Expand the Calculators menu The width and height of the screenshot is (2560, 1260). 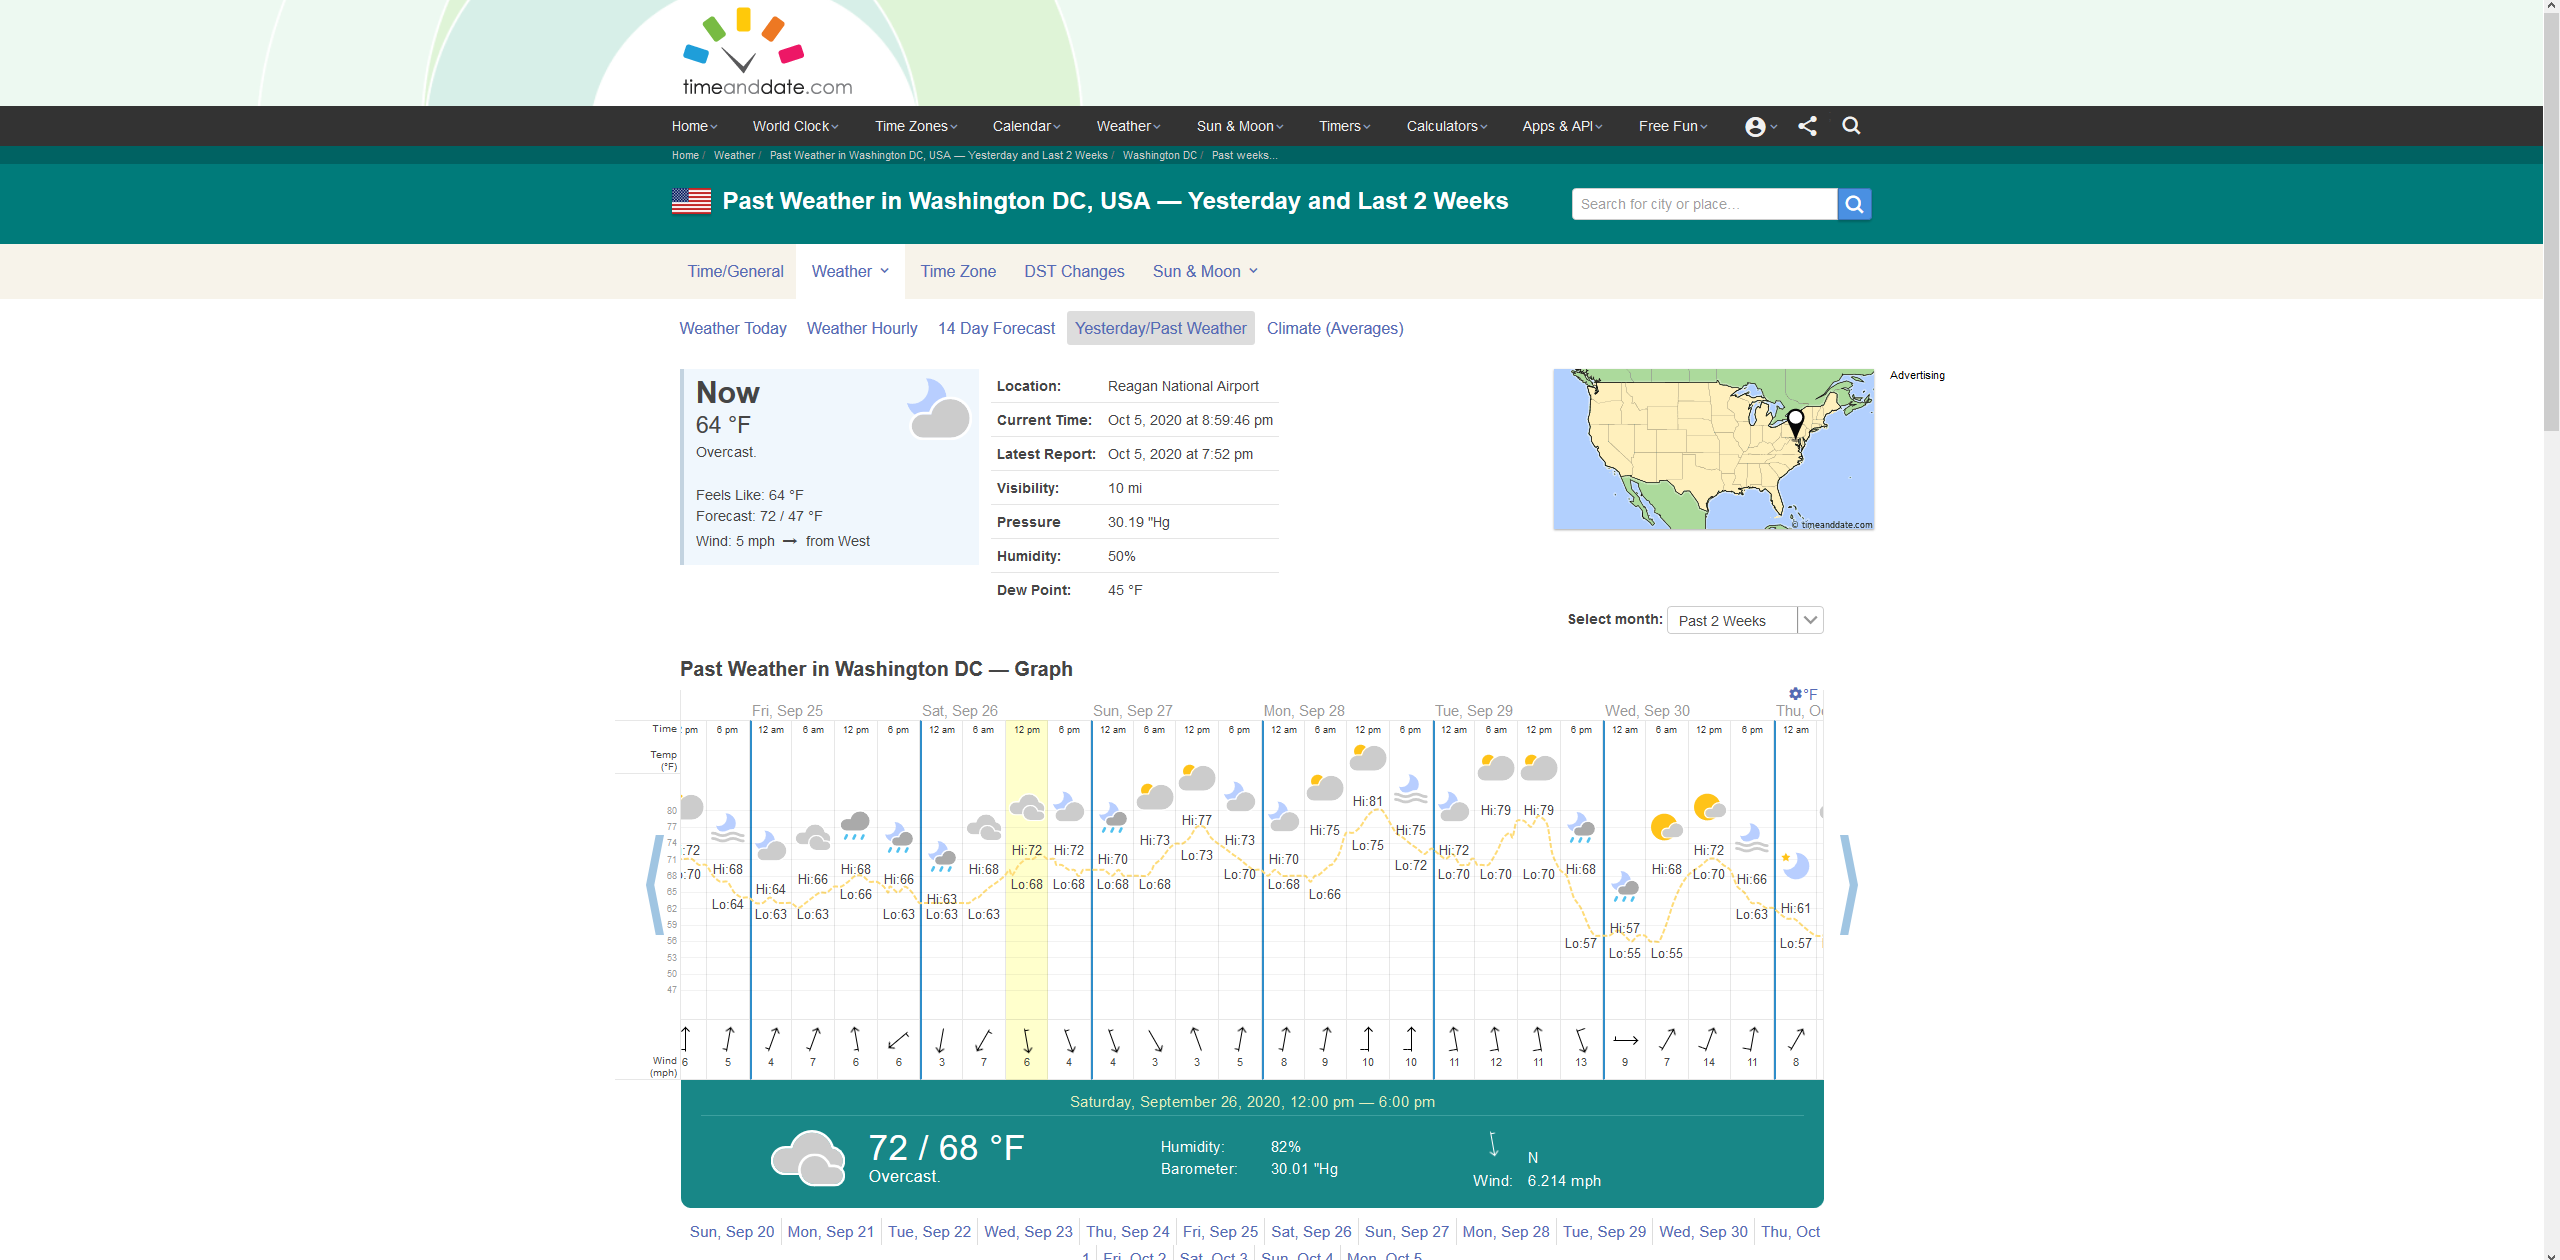[x=1447, y=126]
